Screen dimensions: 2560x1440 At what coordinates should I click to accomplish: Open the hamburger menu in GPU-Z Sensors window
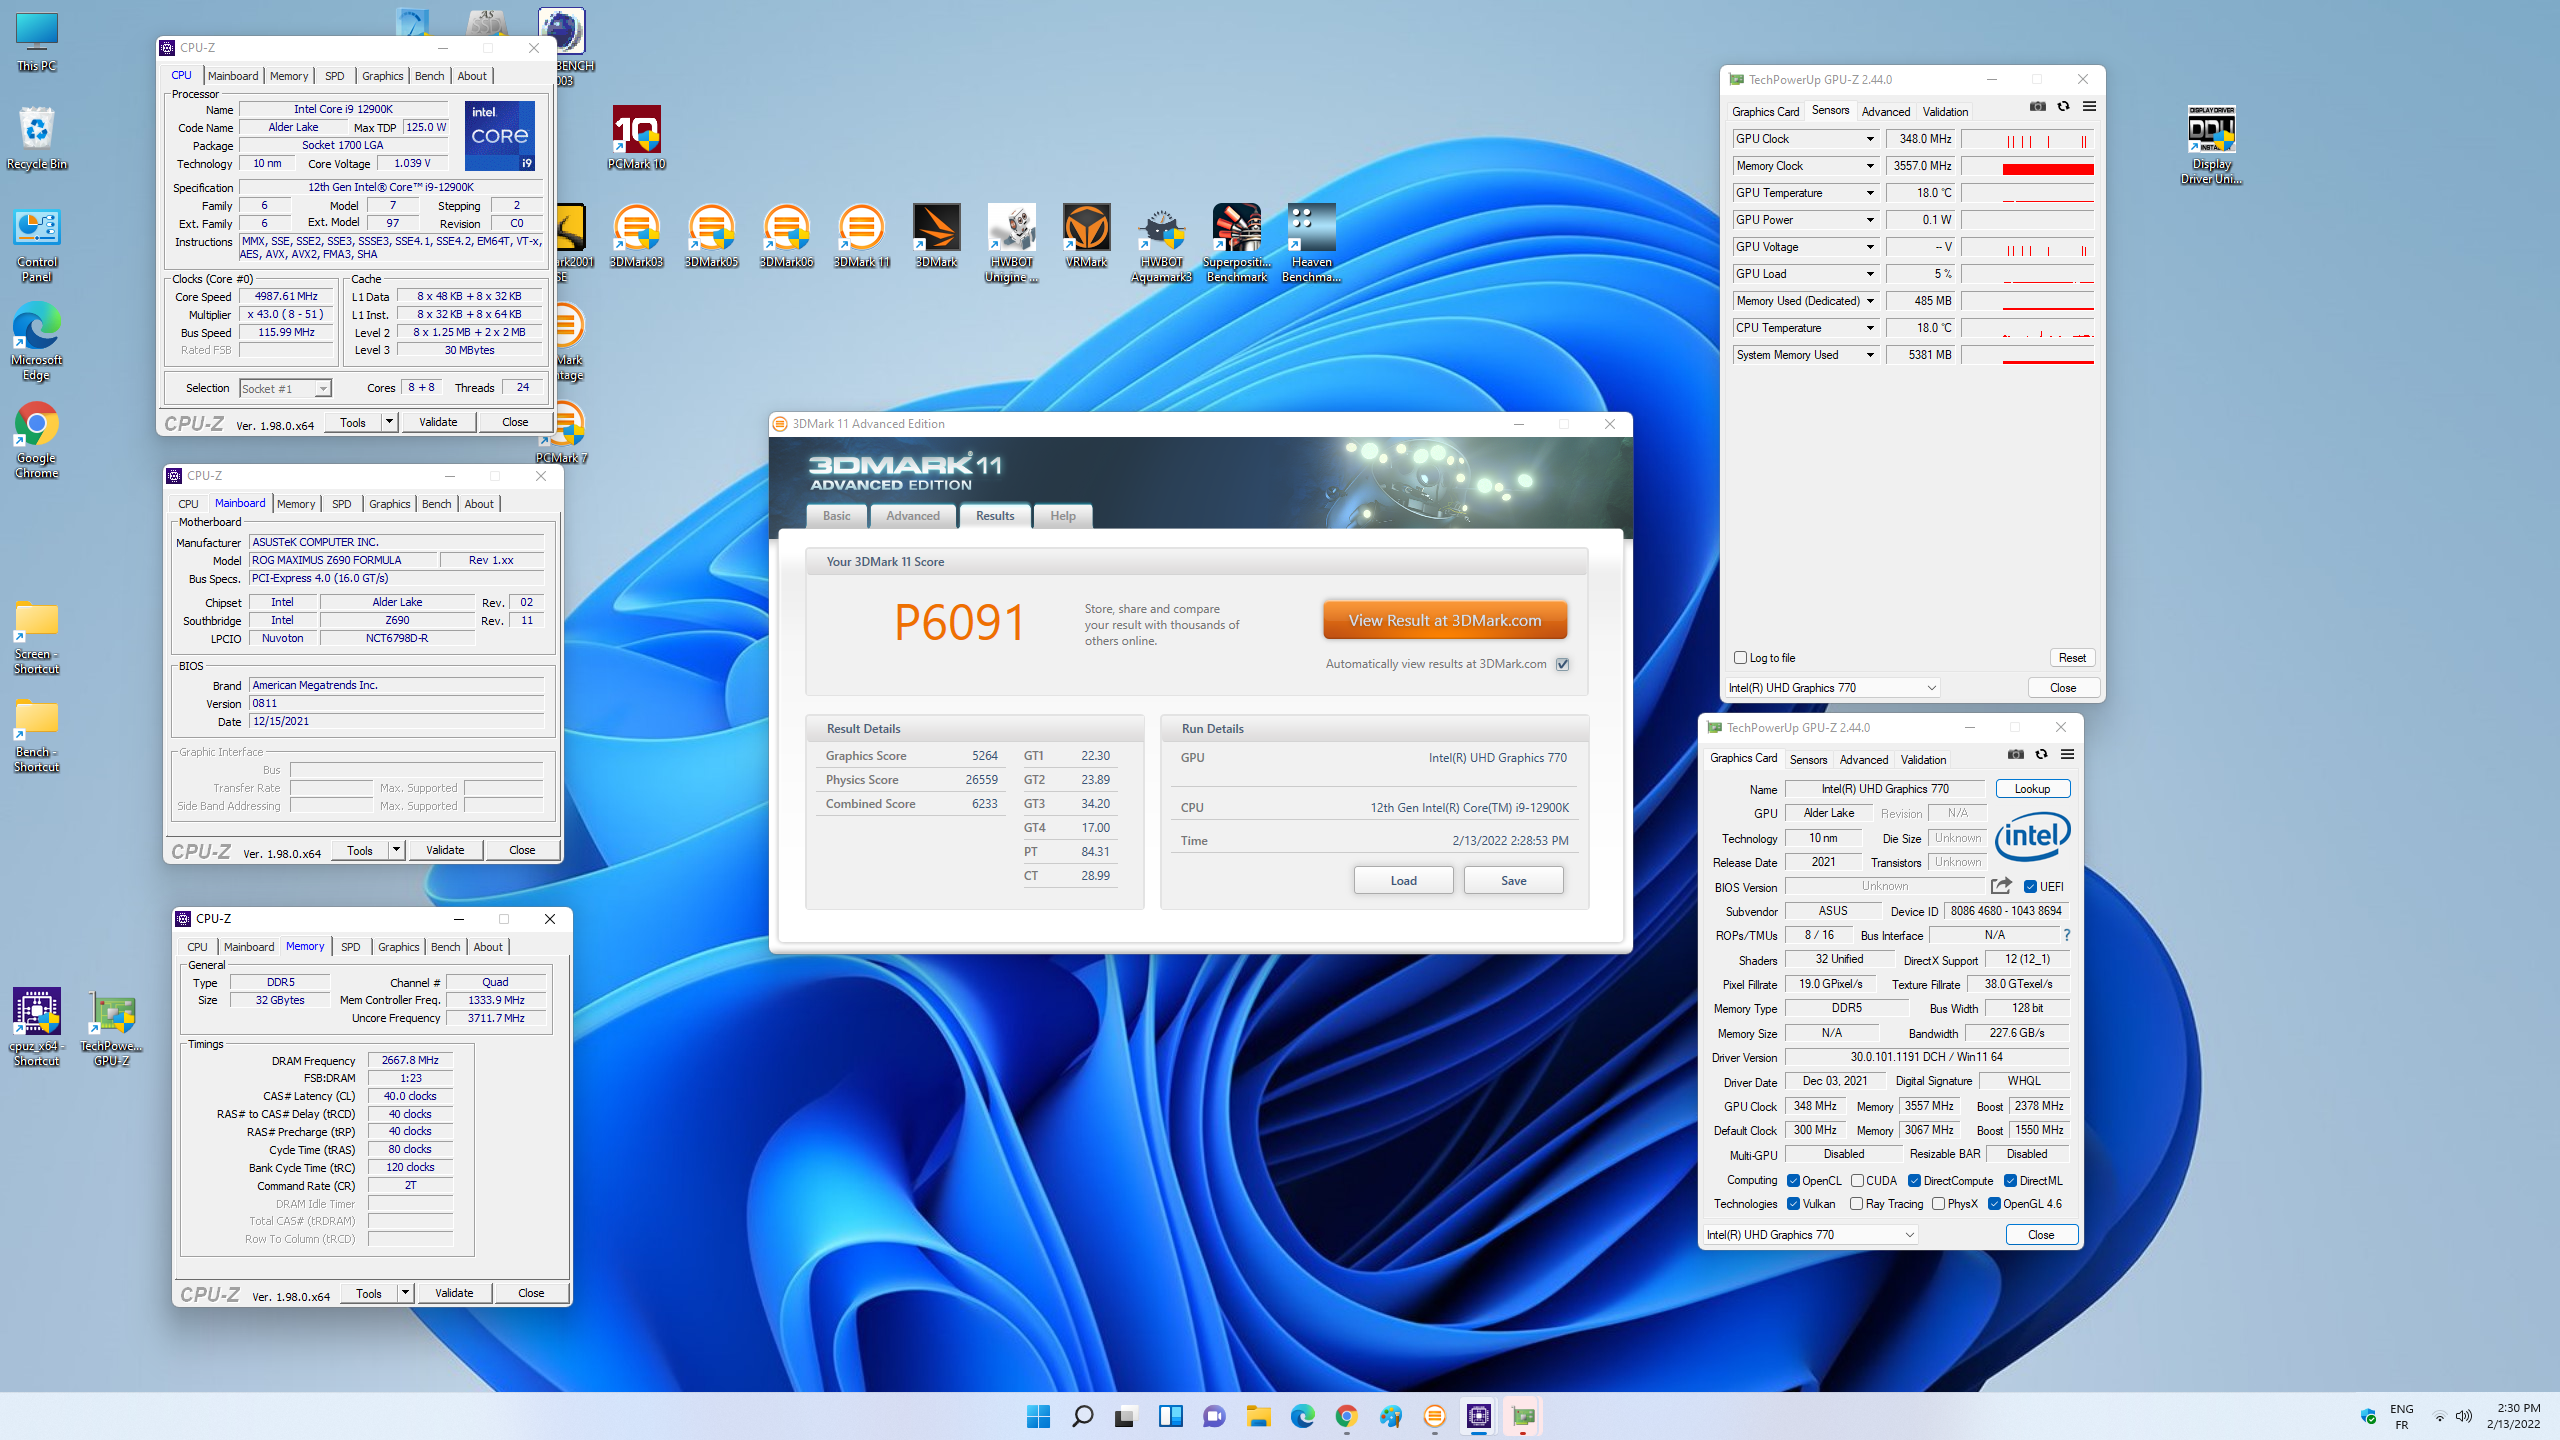tap(2089, 107)
